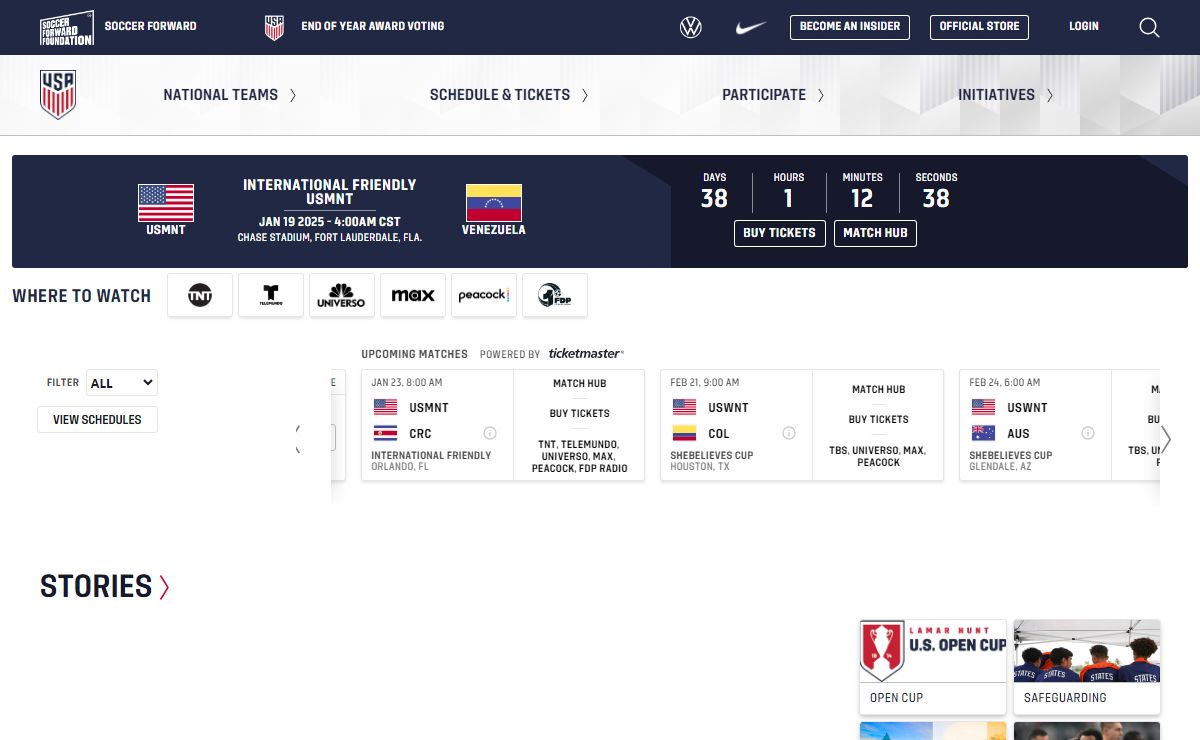Open the Safeguarding thumbnail card
This screenshot has width=1200, height=740.
click(x=1087, y=666)
